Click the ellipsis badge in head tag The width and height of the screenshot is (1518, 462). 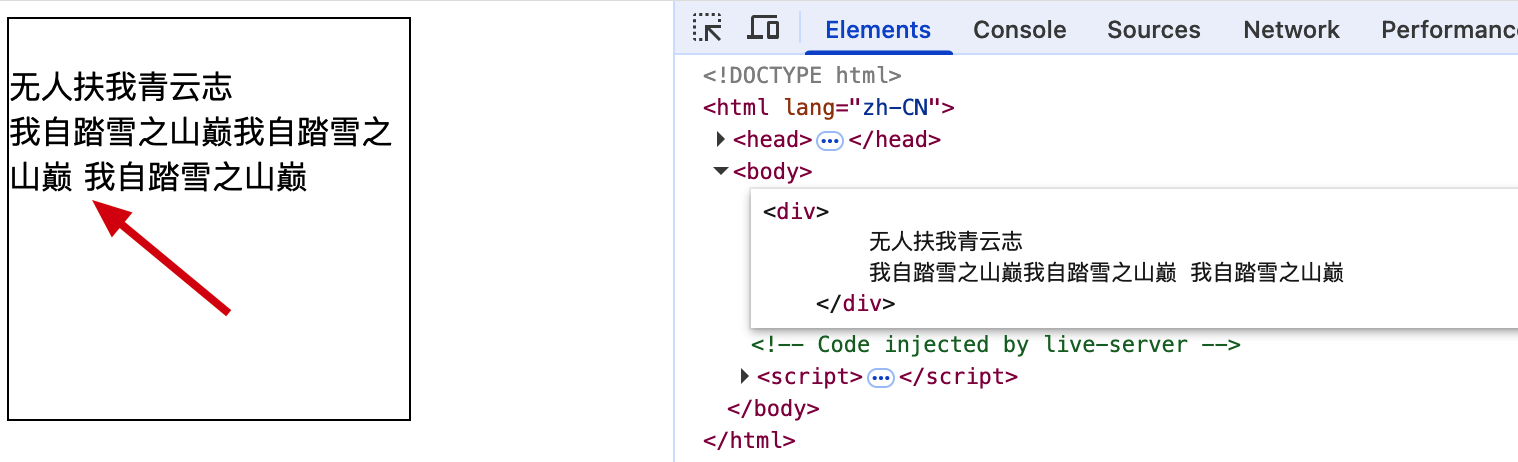pyautogui.click(x=830, y=140)
